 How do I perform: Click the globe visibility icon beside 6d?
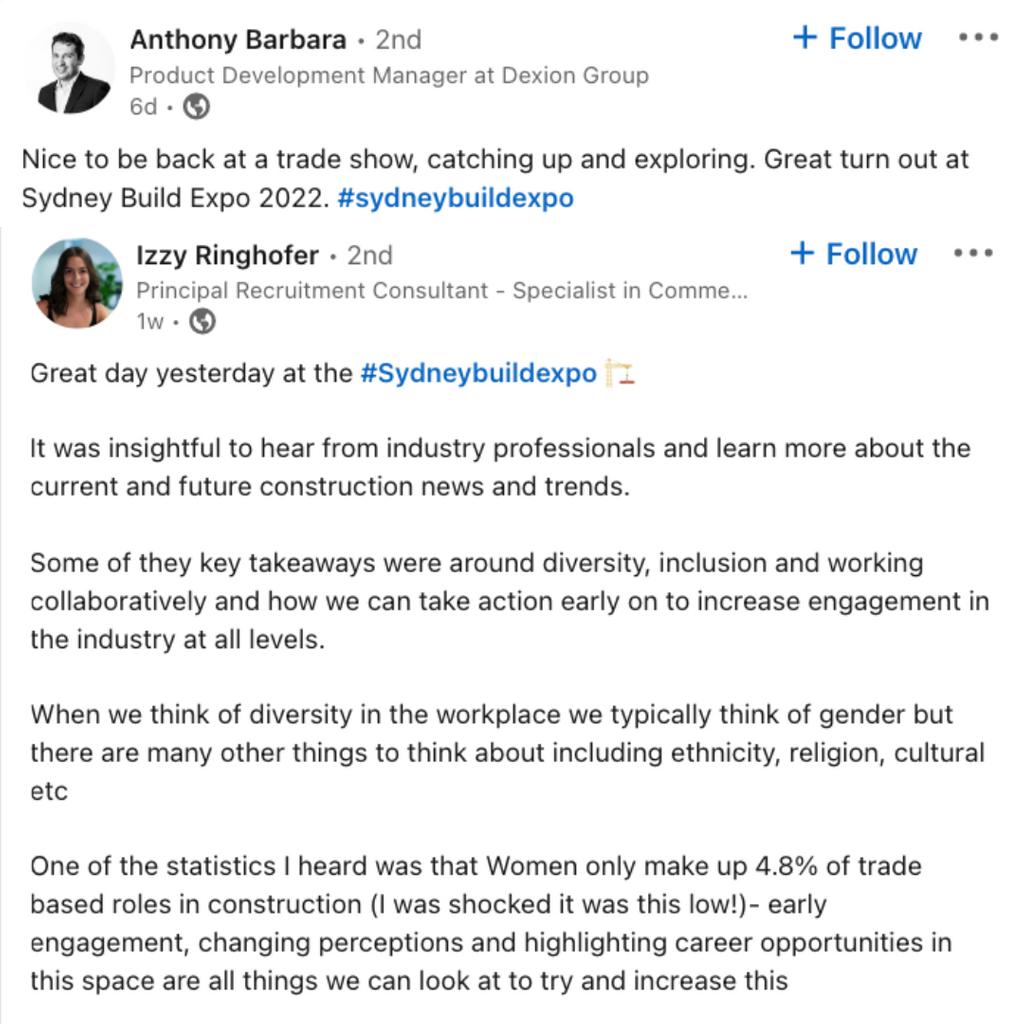(196, 106)
